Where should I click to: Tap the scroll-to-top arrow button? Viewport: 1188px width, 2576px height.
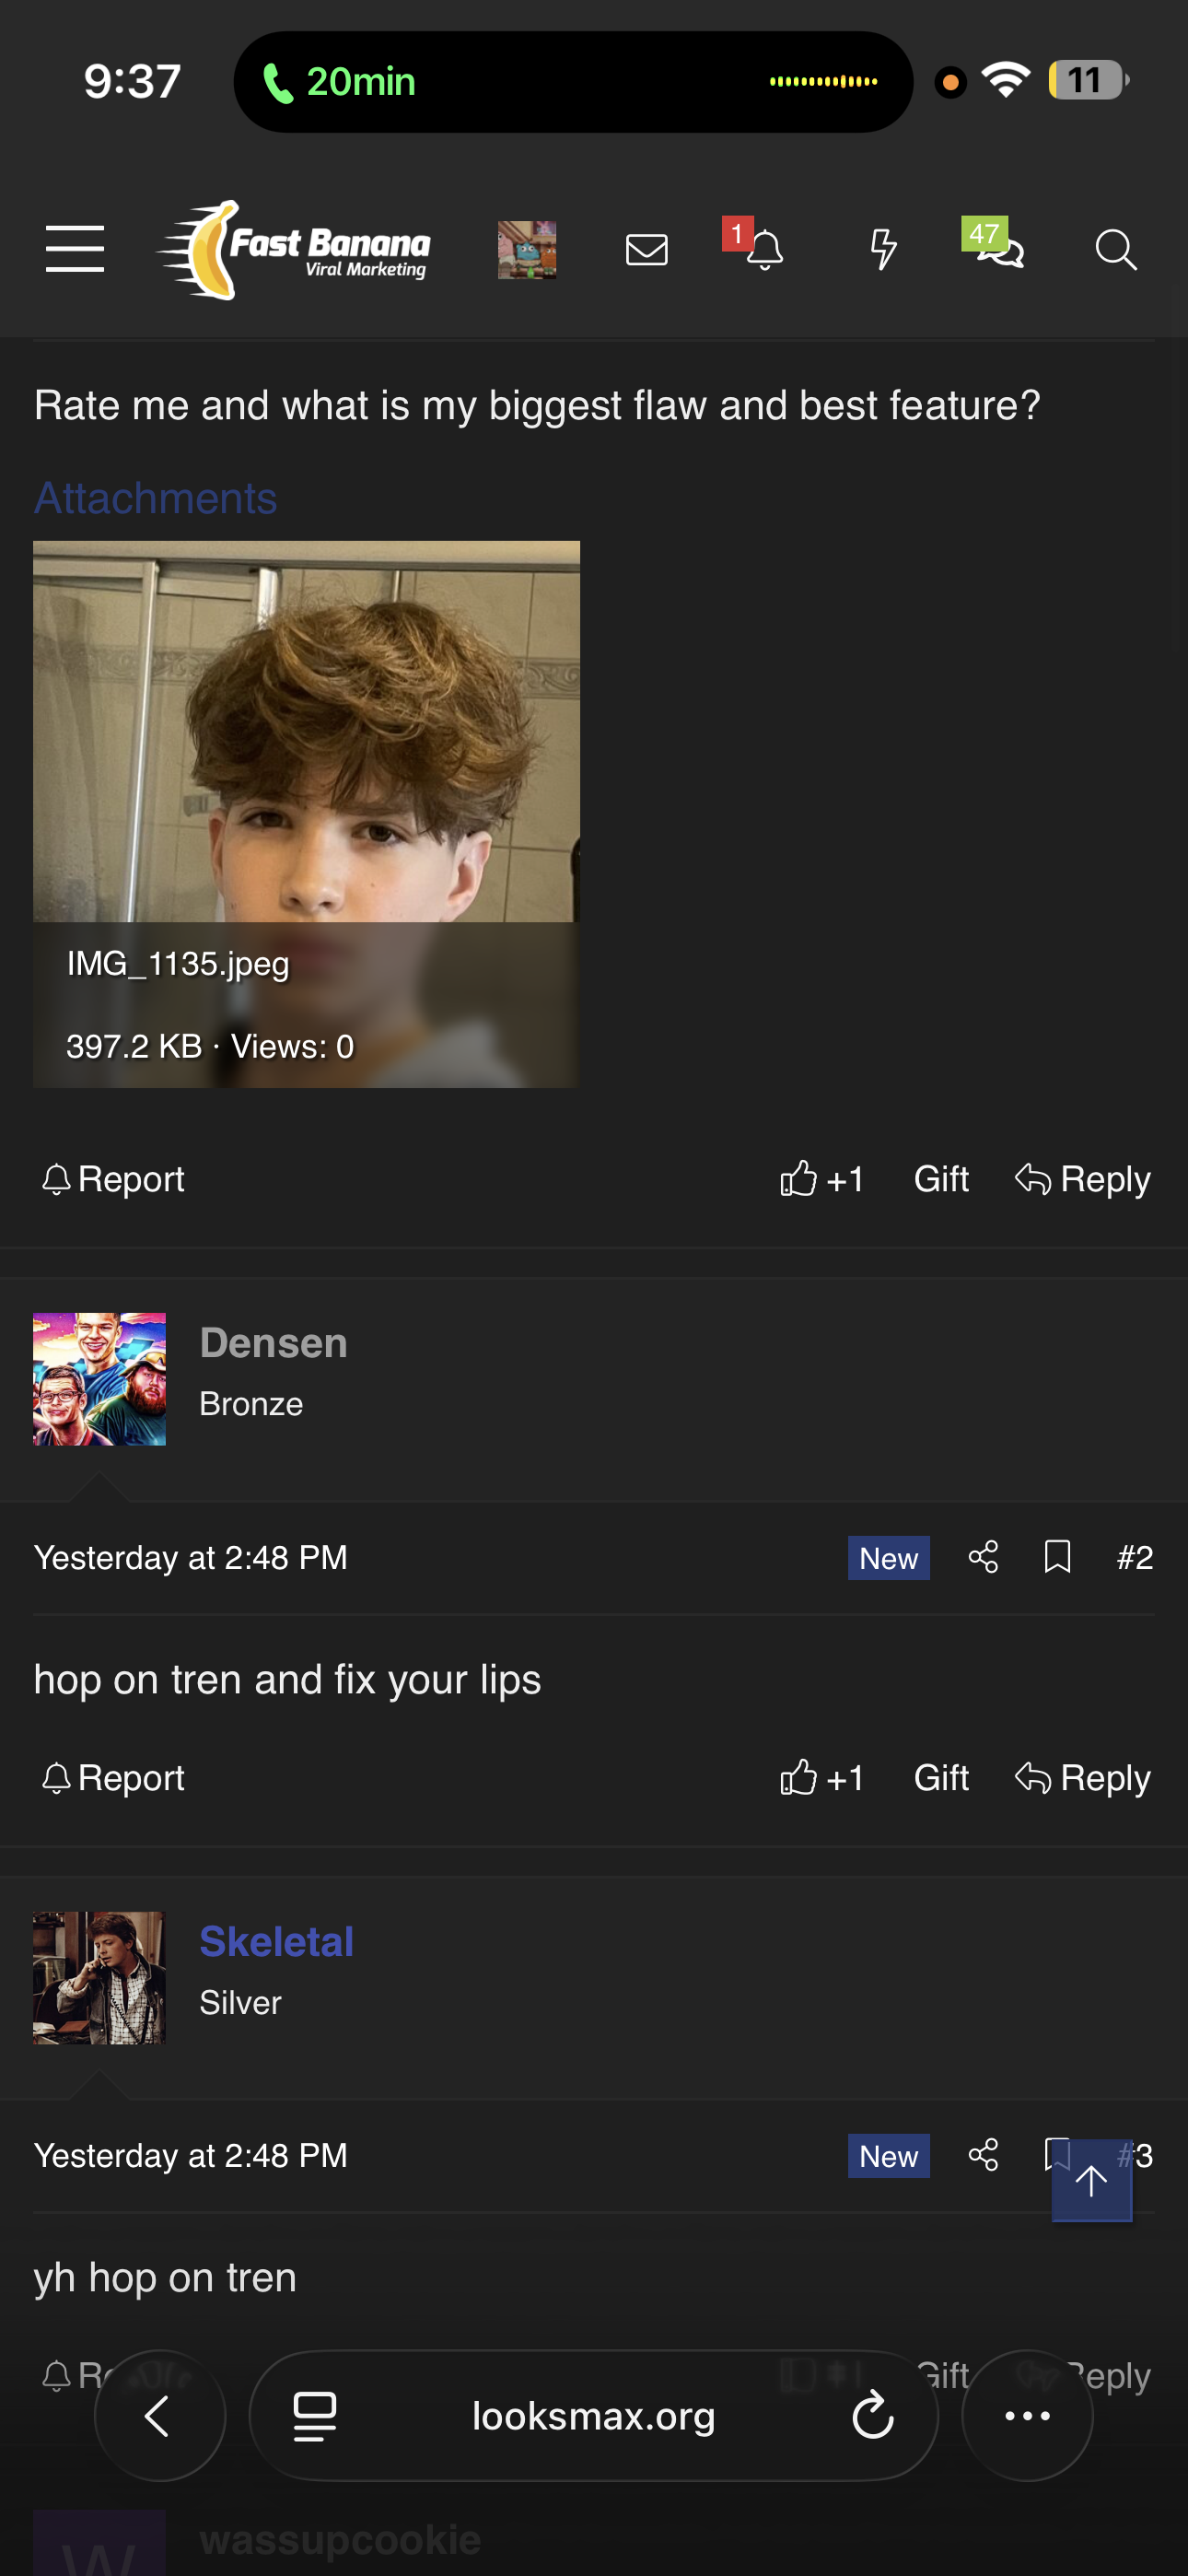[x=1091, y=2180]
